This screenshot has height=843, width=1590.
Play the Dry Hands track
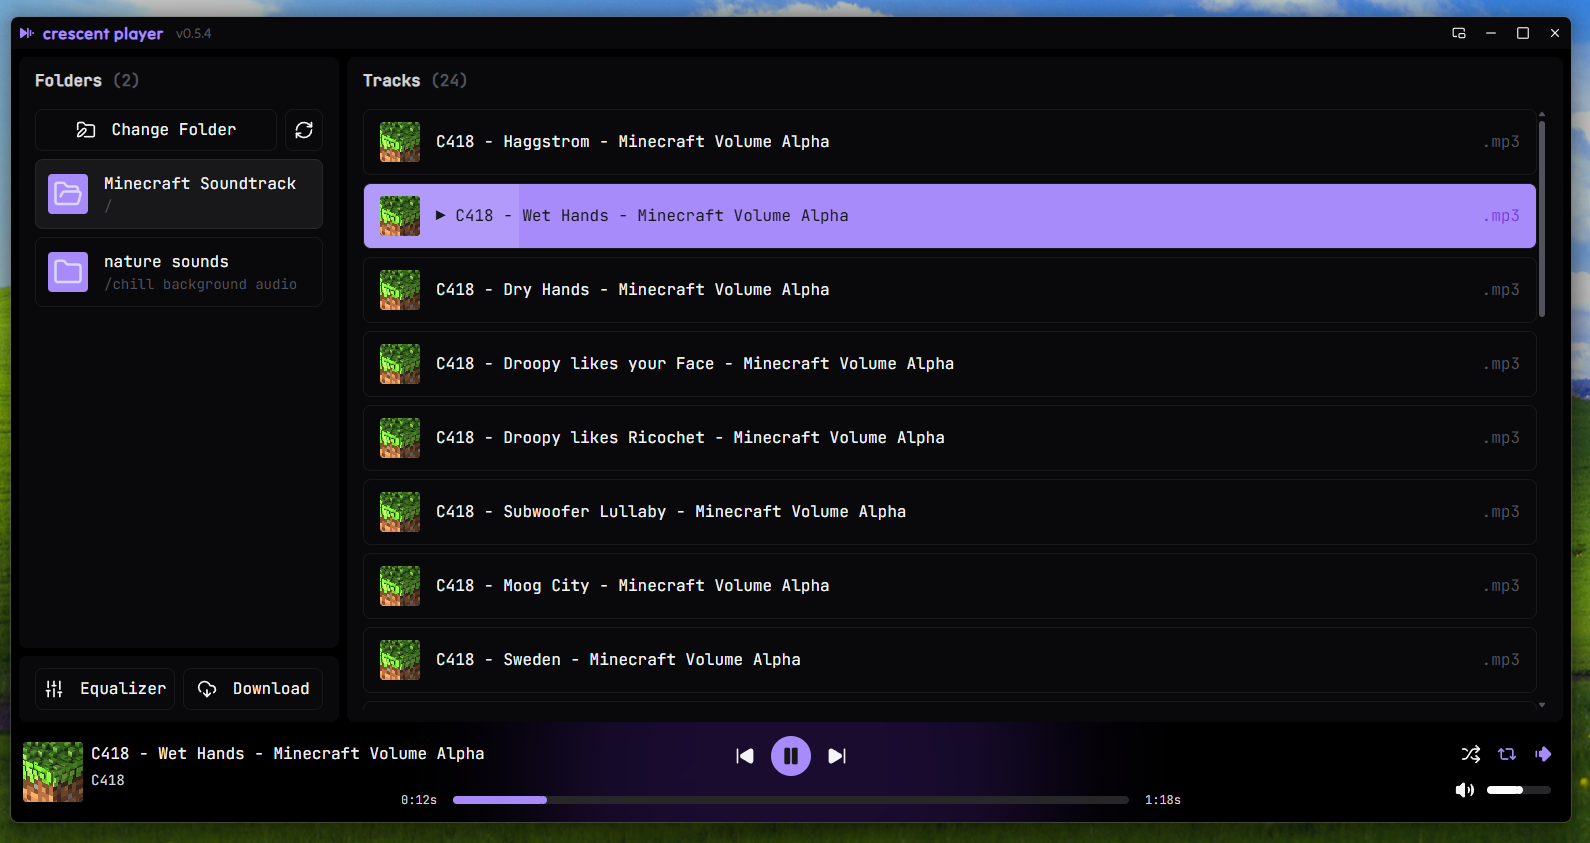(x=949, y=290)
